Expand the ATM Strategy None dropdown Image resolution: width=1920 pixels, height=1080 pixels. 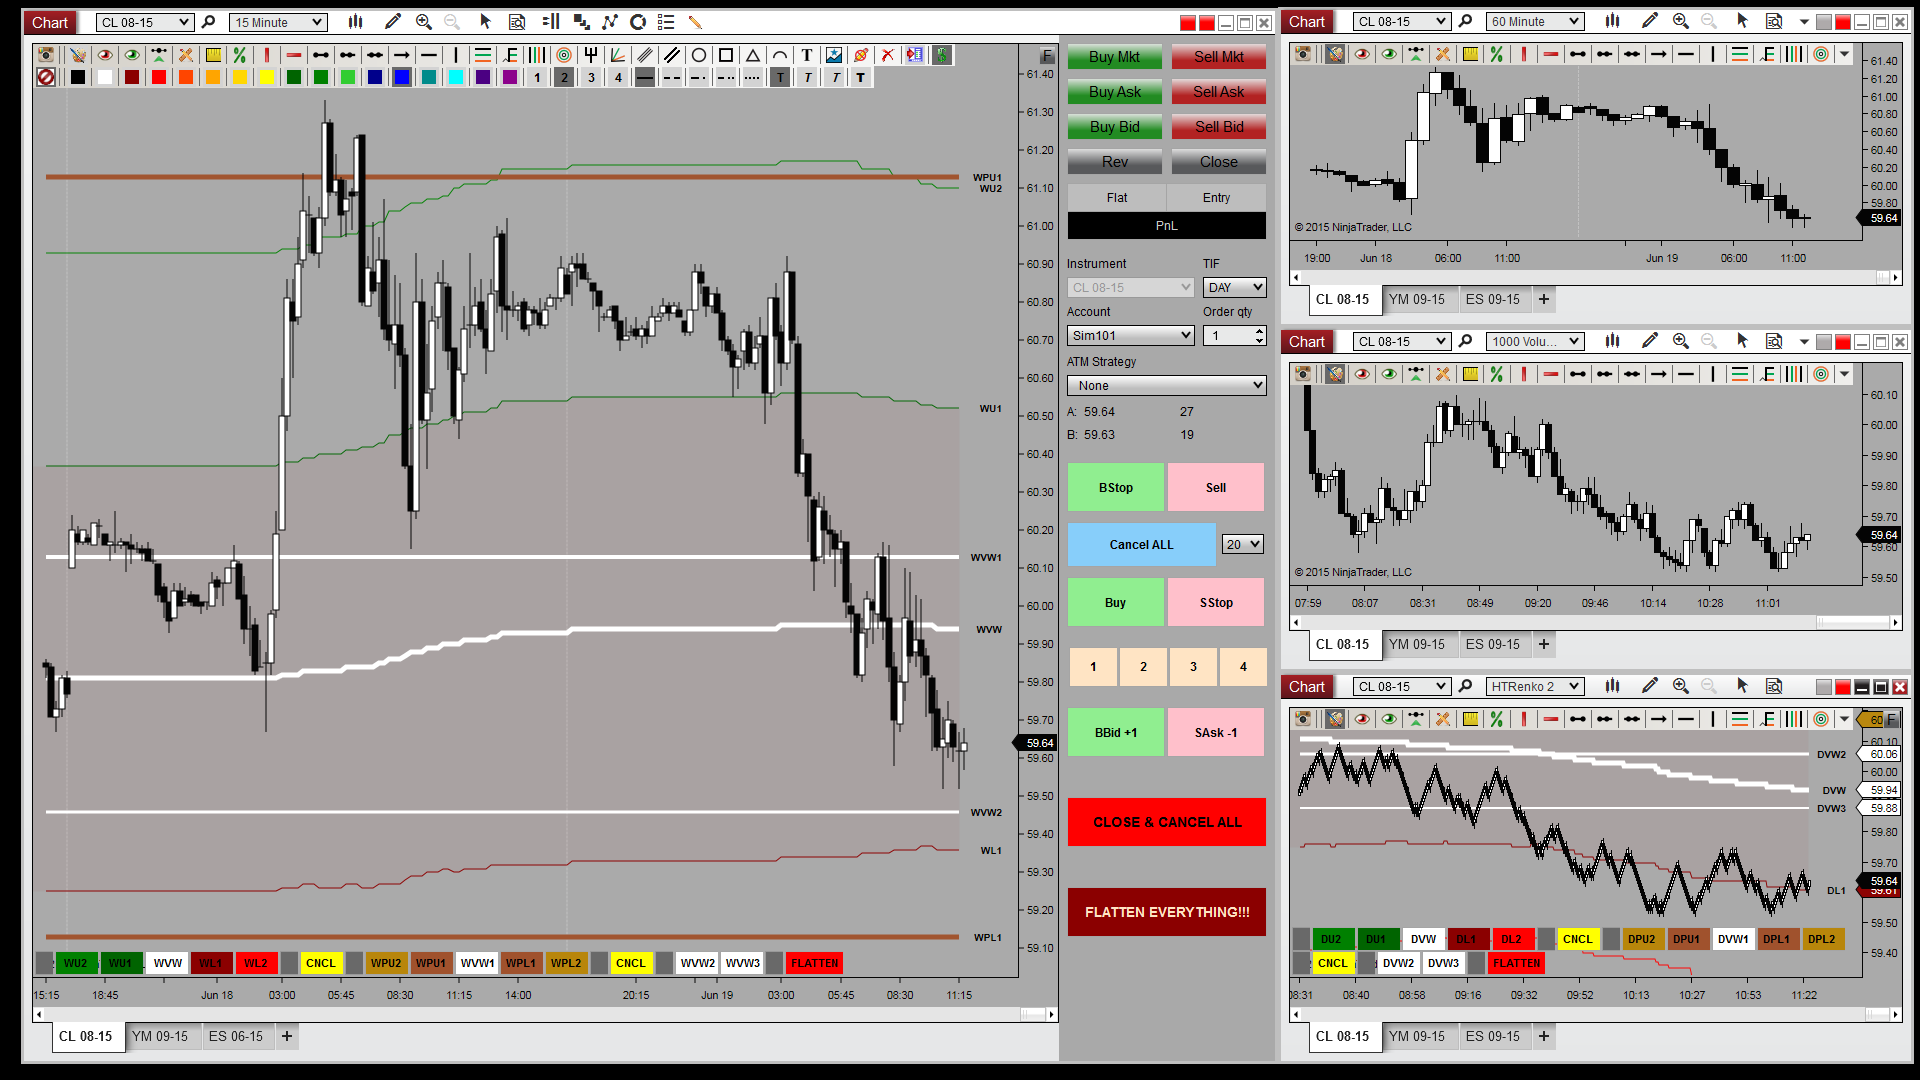(1166, 386)
